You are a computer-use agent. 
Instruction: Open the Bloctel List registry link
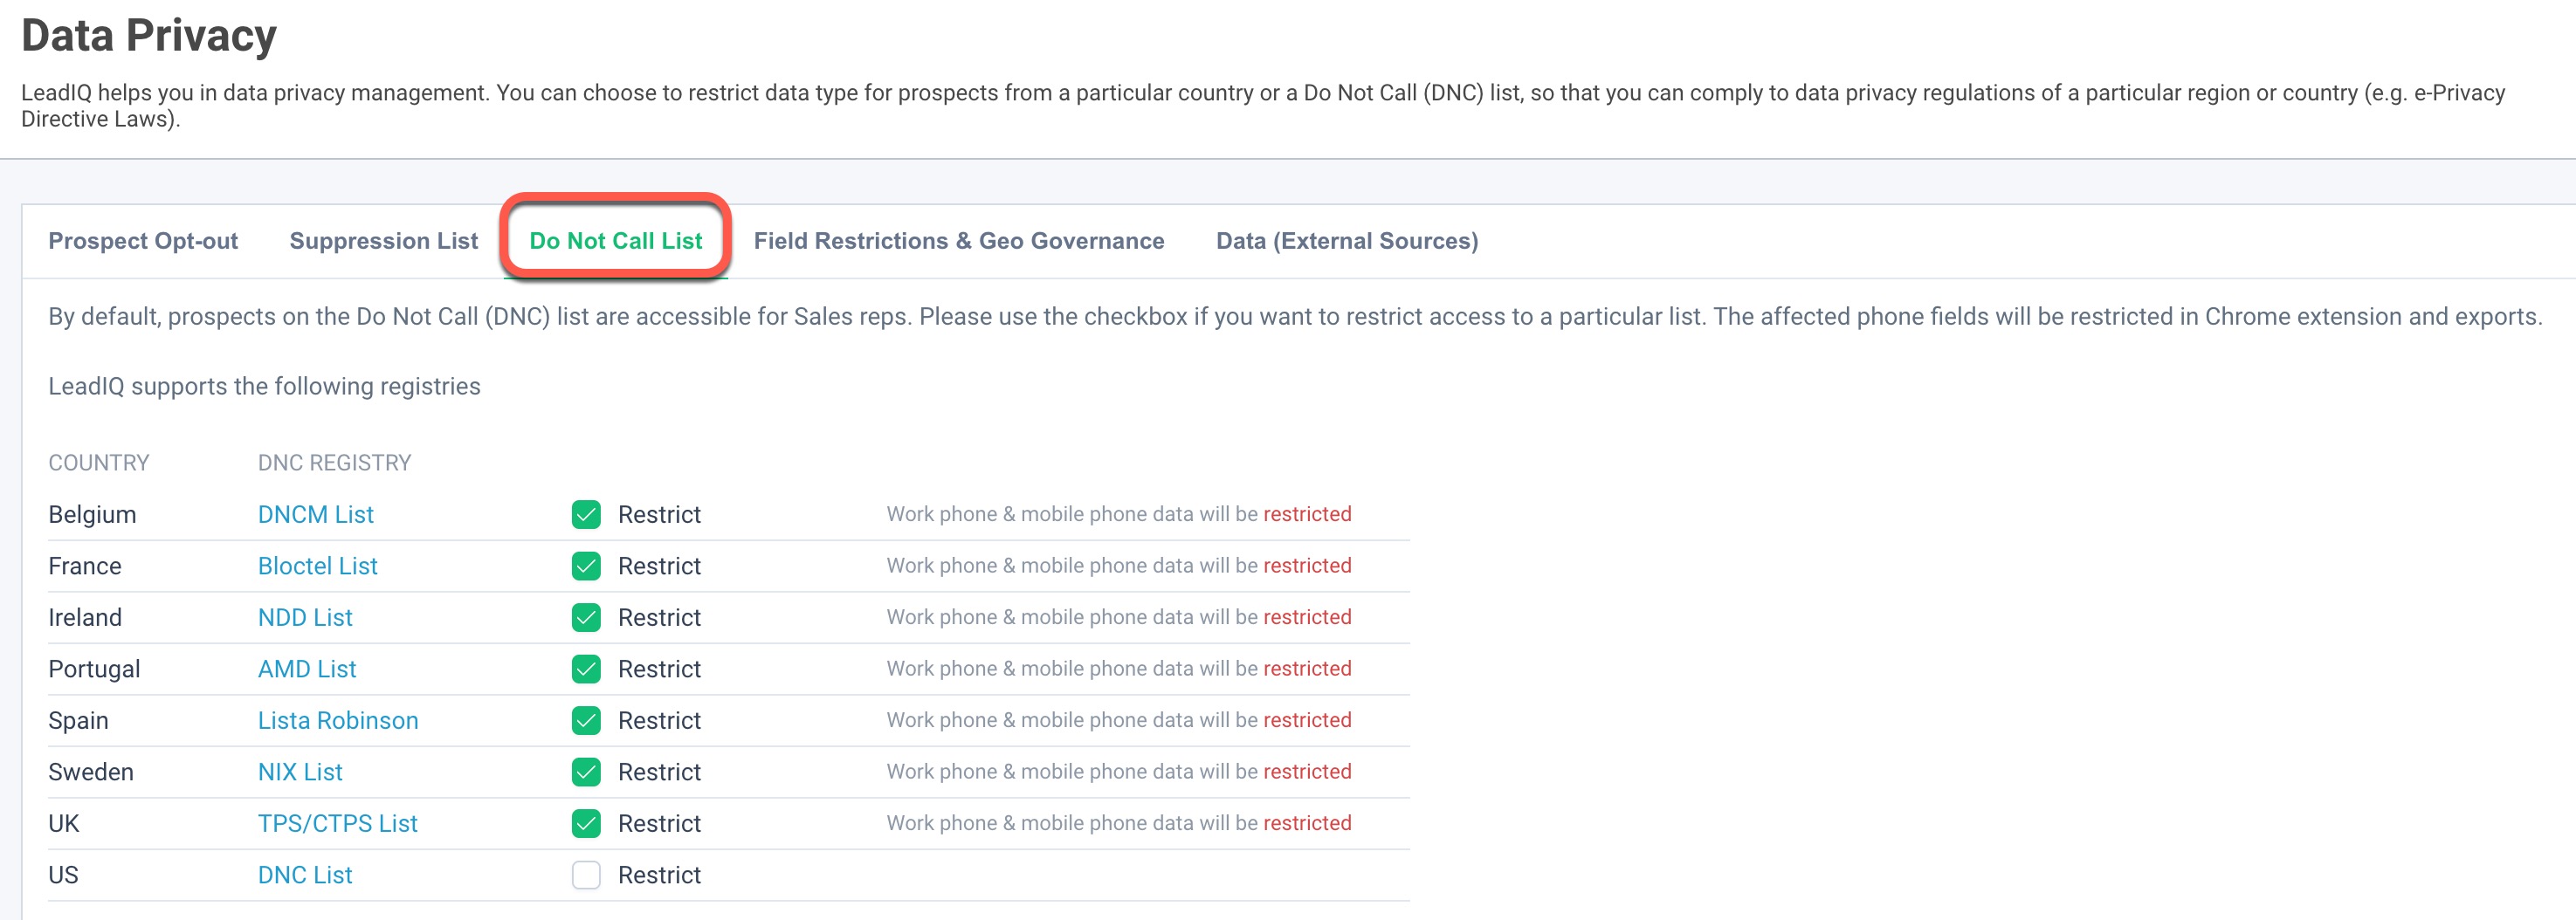318,566
